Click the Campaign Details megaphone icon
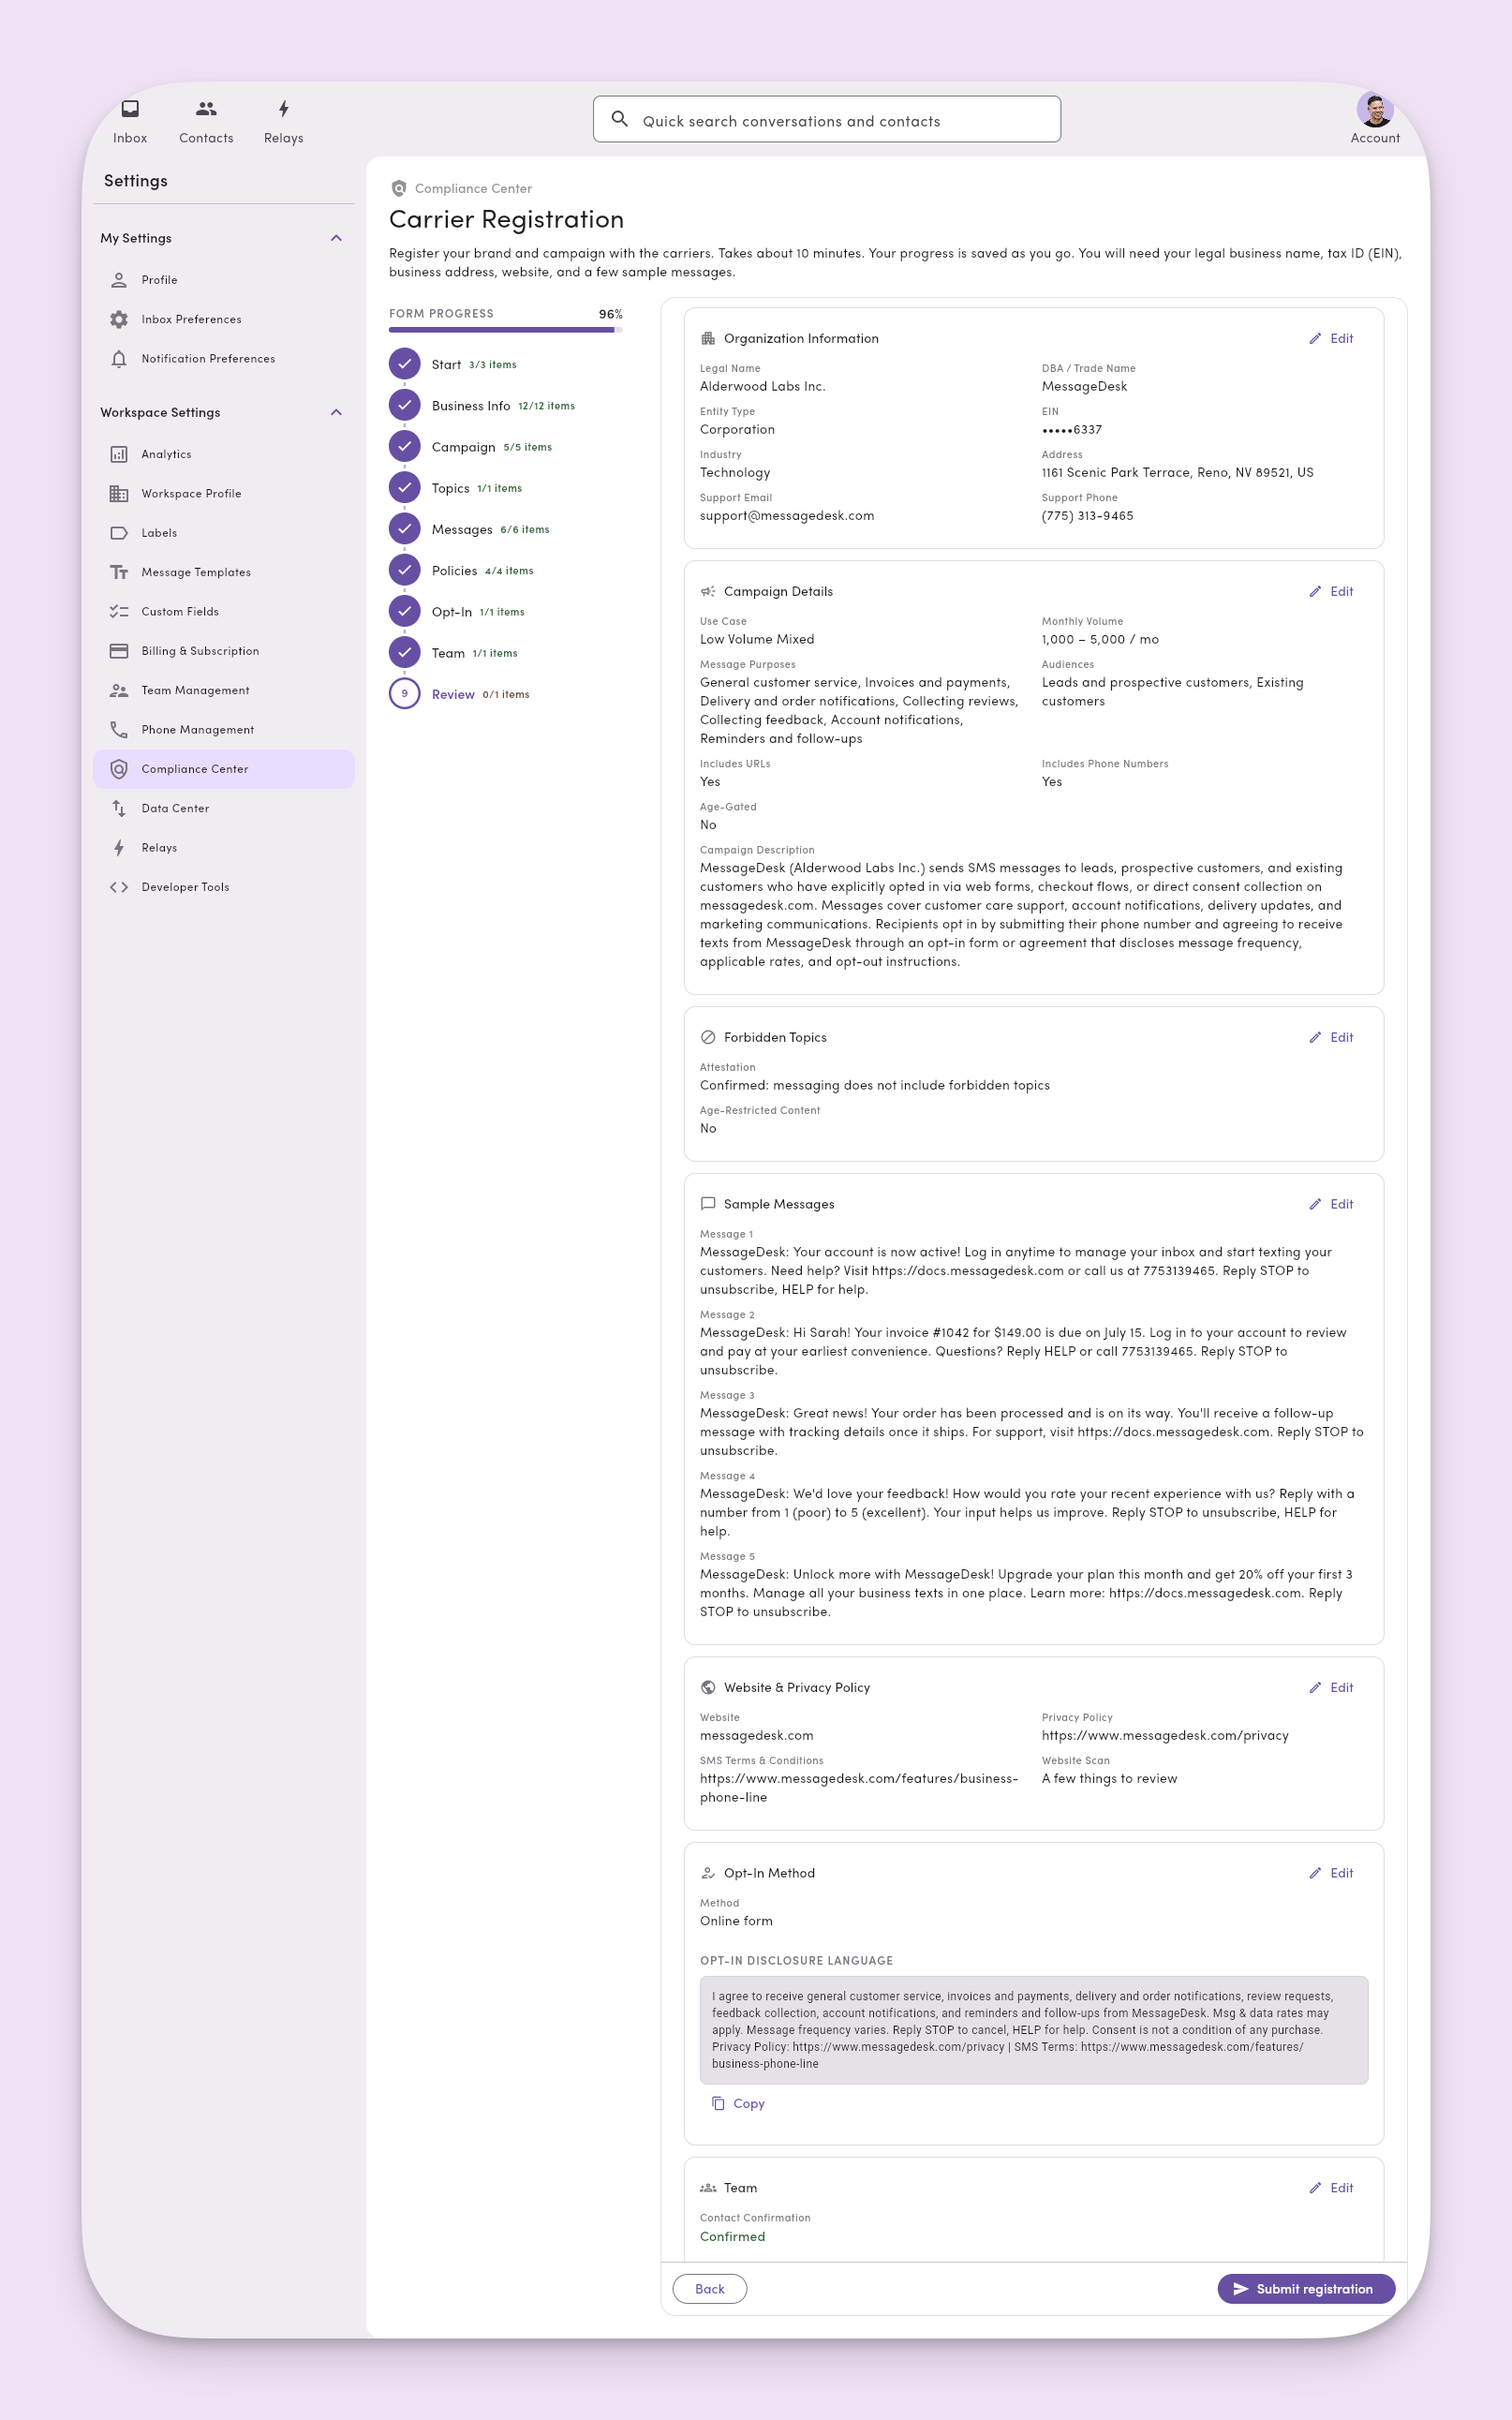This screenshot has width=1512, height=2420. pyautogui.click(x=708, y=591)
